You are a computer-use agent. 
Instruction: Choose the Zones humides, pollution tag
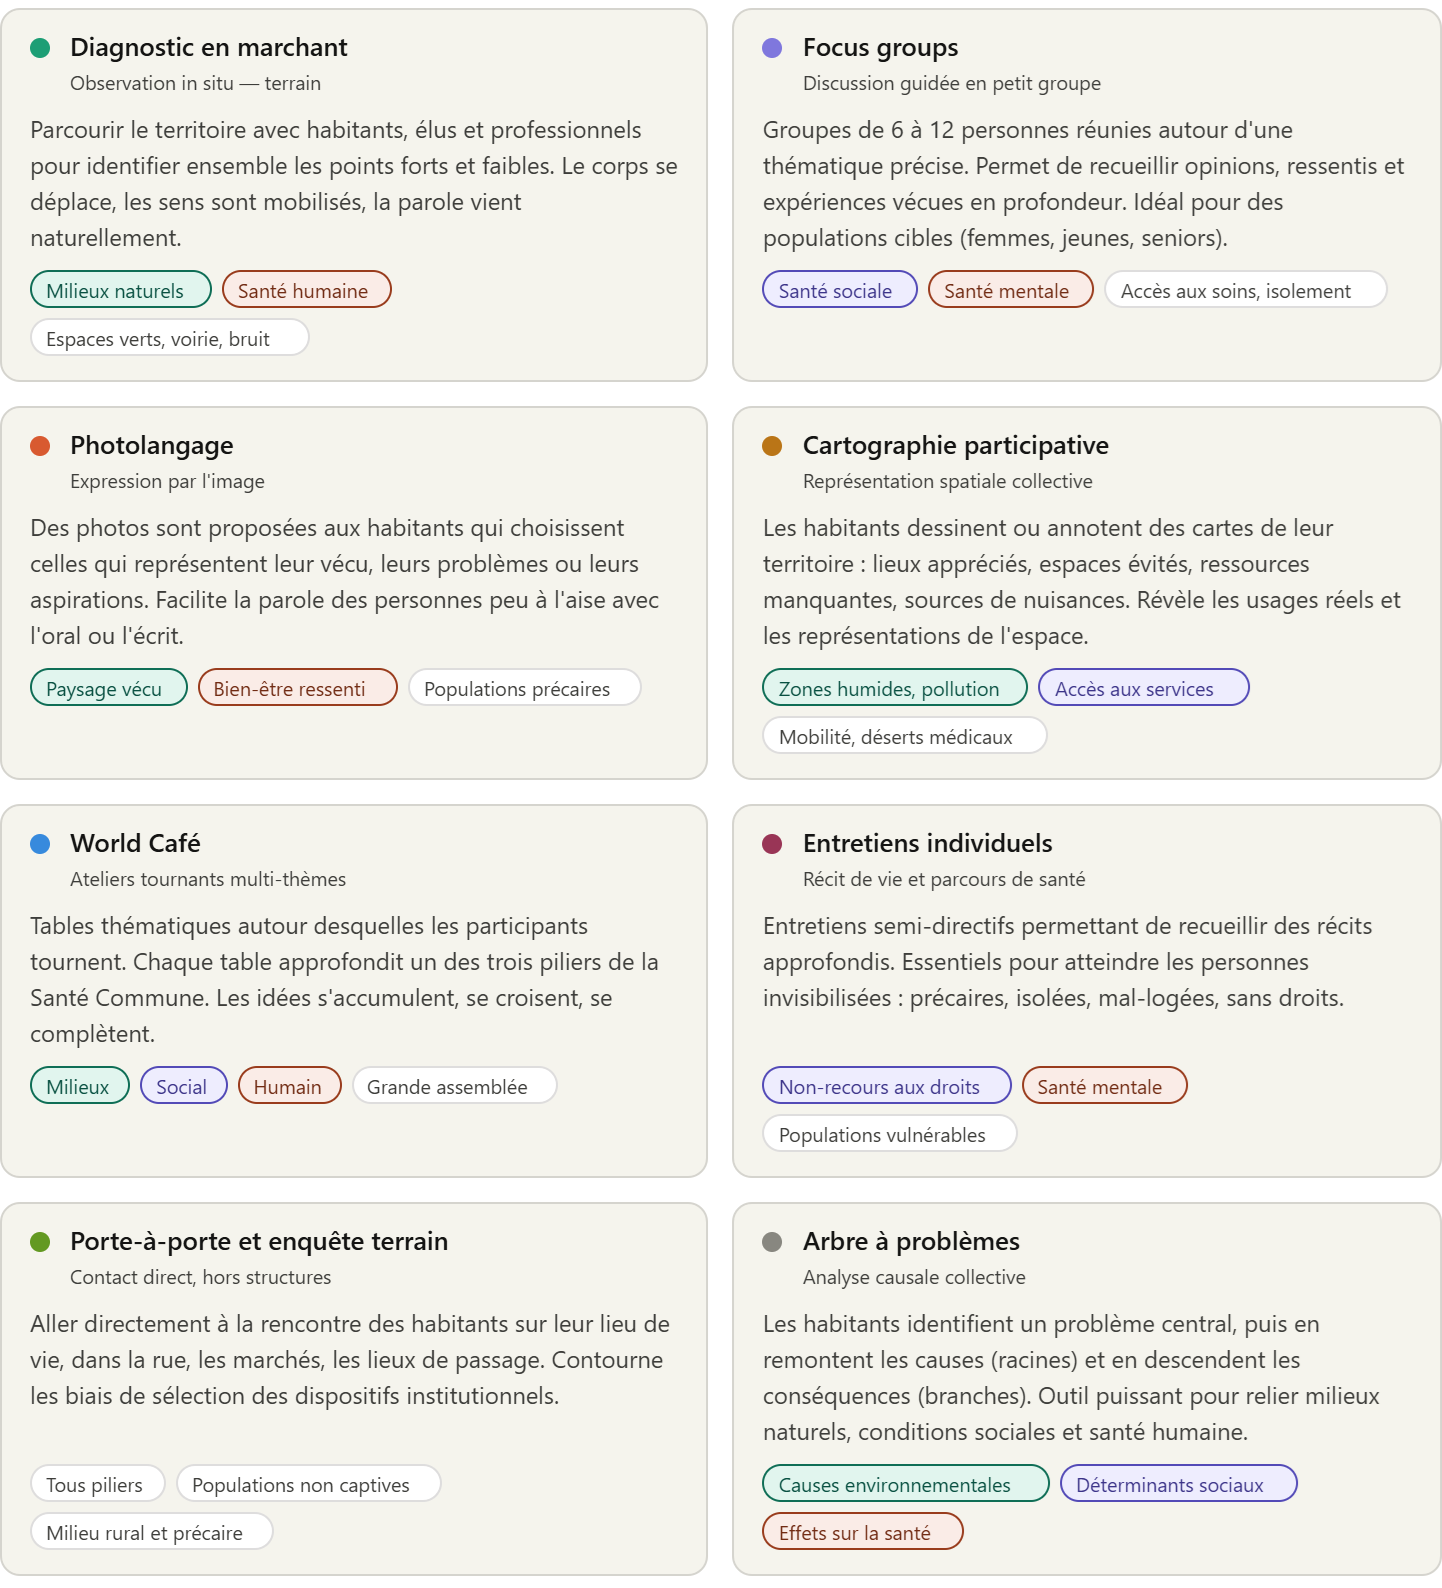tap(894, 688)
